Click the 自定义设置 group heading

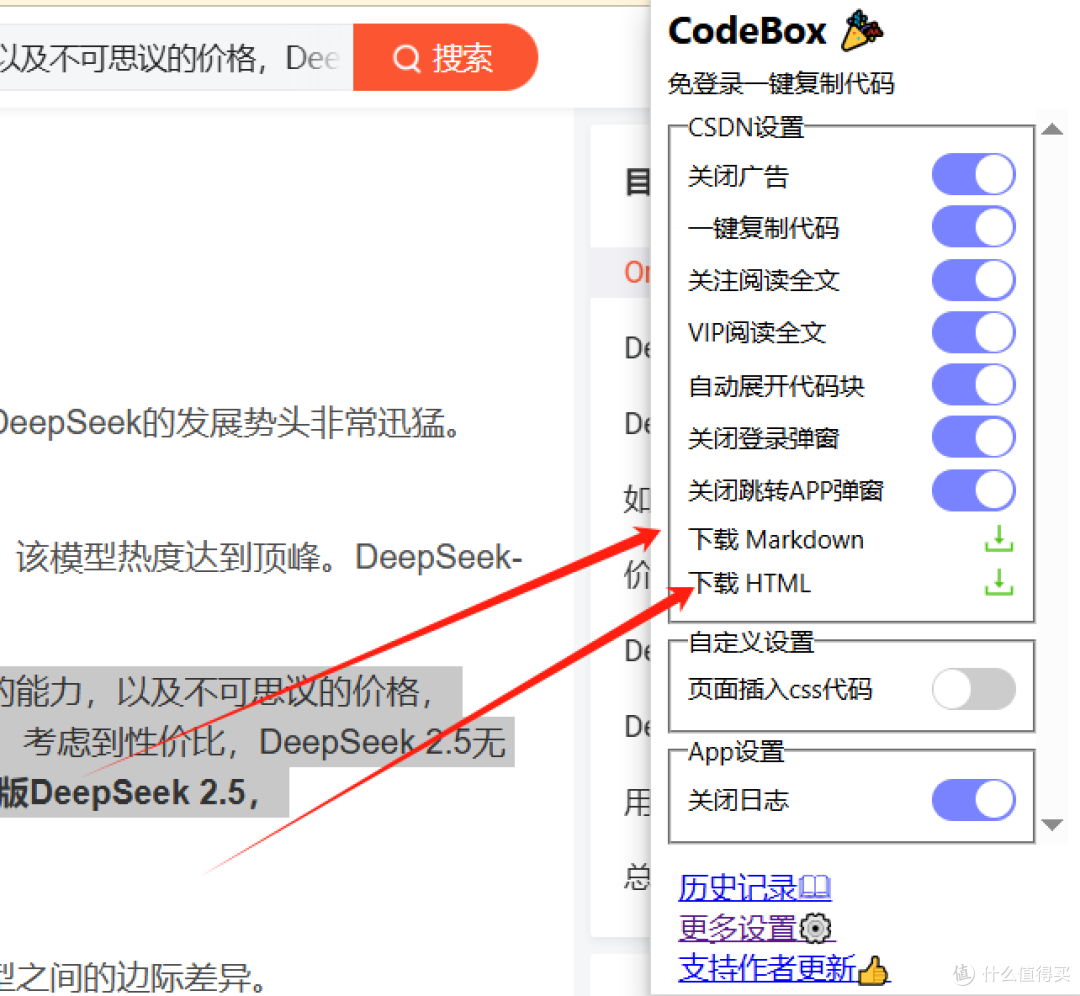751,642
